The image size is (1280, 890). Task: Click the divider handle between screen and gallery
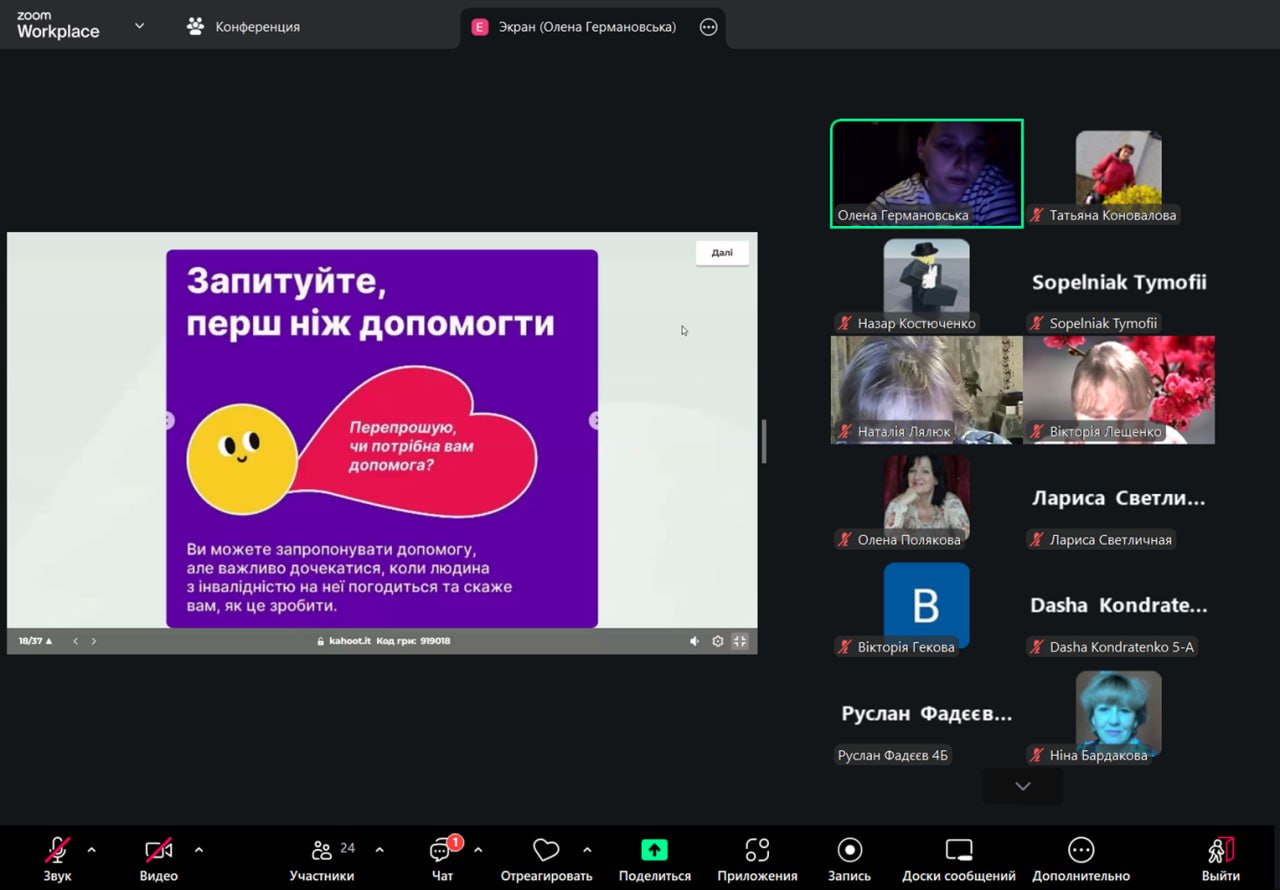point(764,441)
